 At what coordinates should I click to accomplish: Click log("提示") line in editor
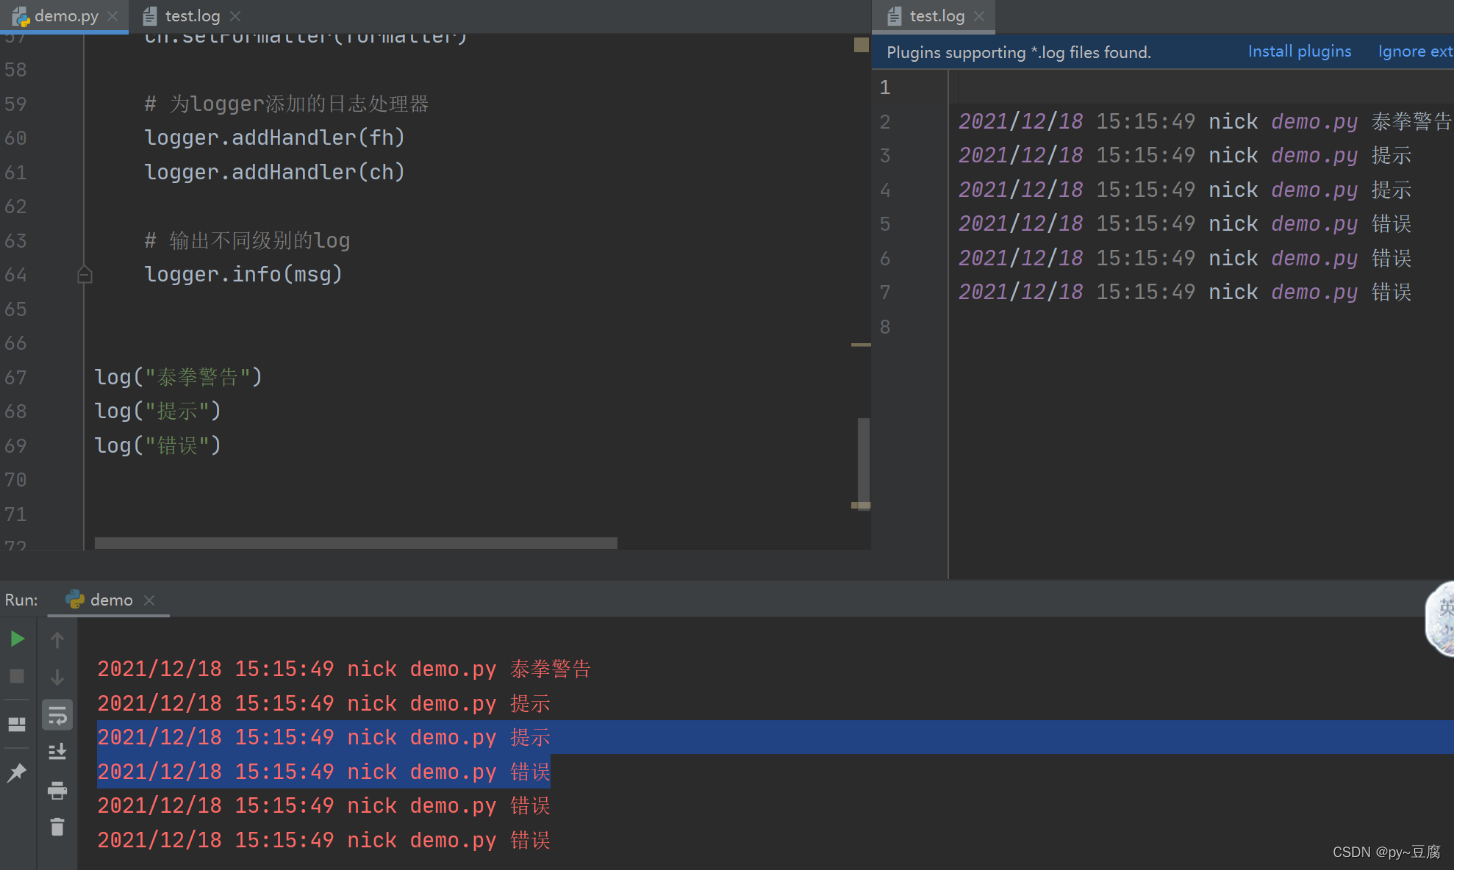tap(157, 411)
